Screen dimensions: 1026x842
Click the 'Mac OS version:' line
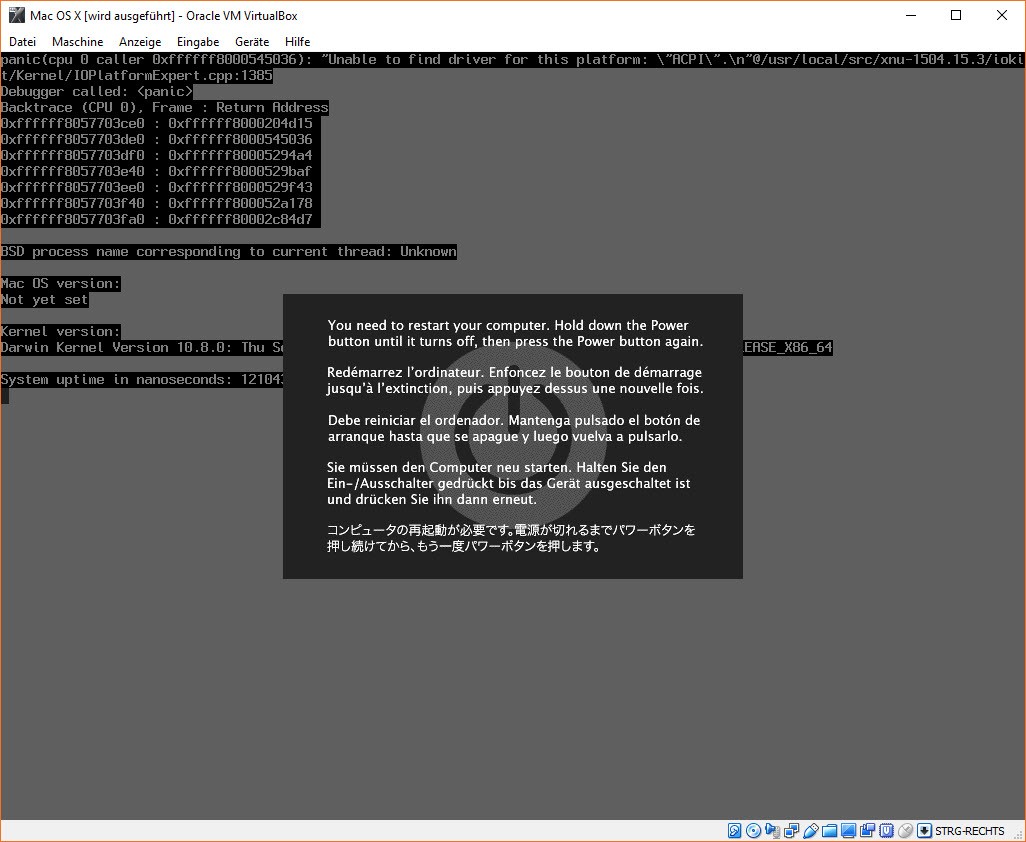[60, 284]
